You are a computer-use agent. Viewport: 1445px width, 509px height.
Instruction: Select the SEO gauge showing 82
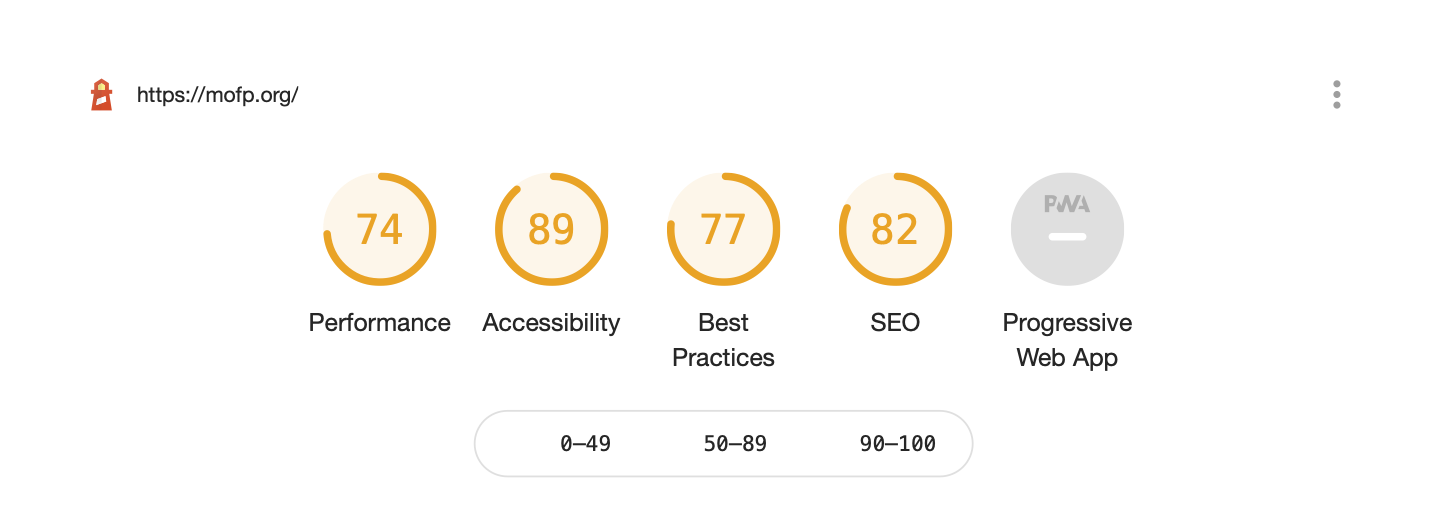click(895, 229)
